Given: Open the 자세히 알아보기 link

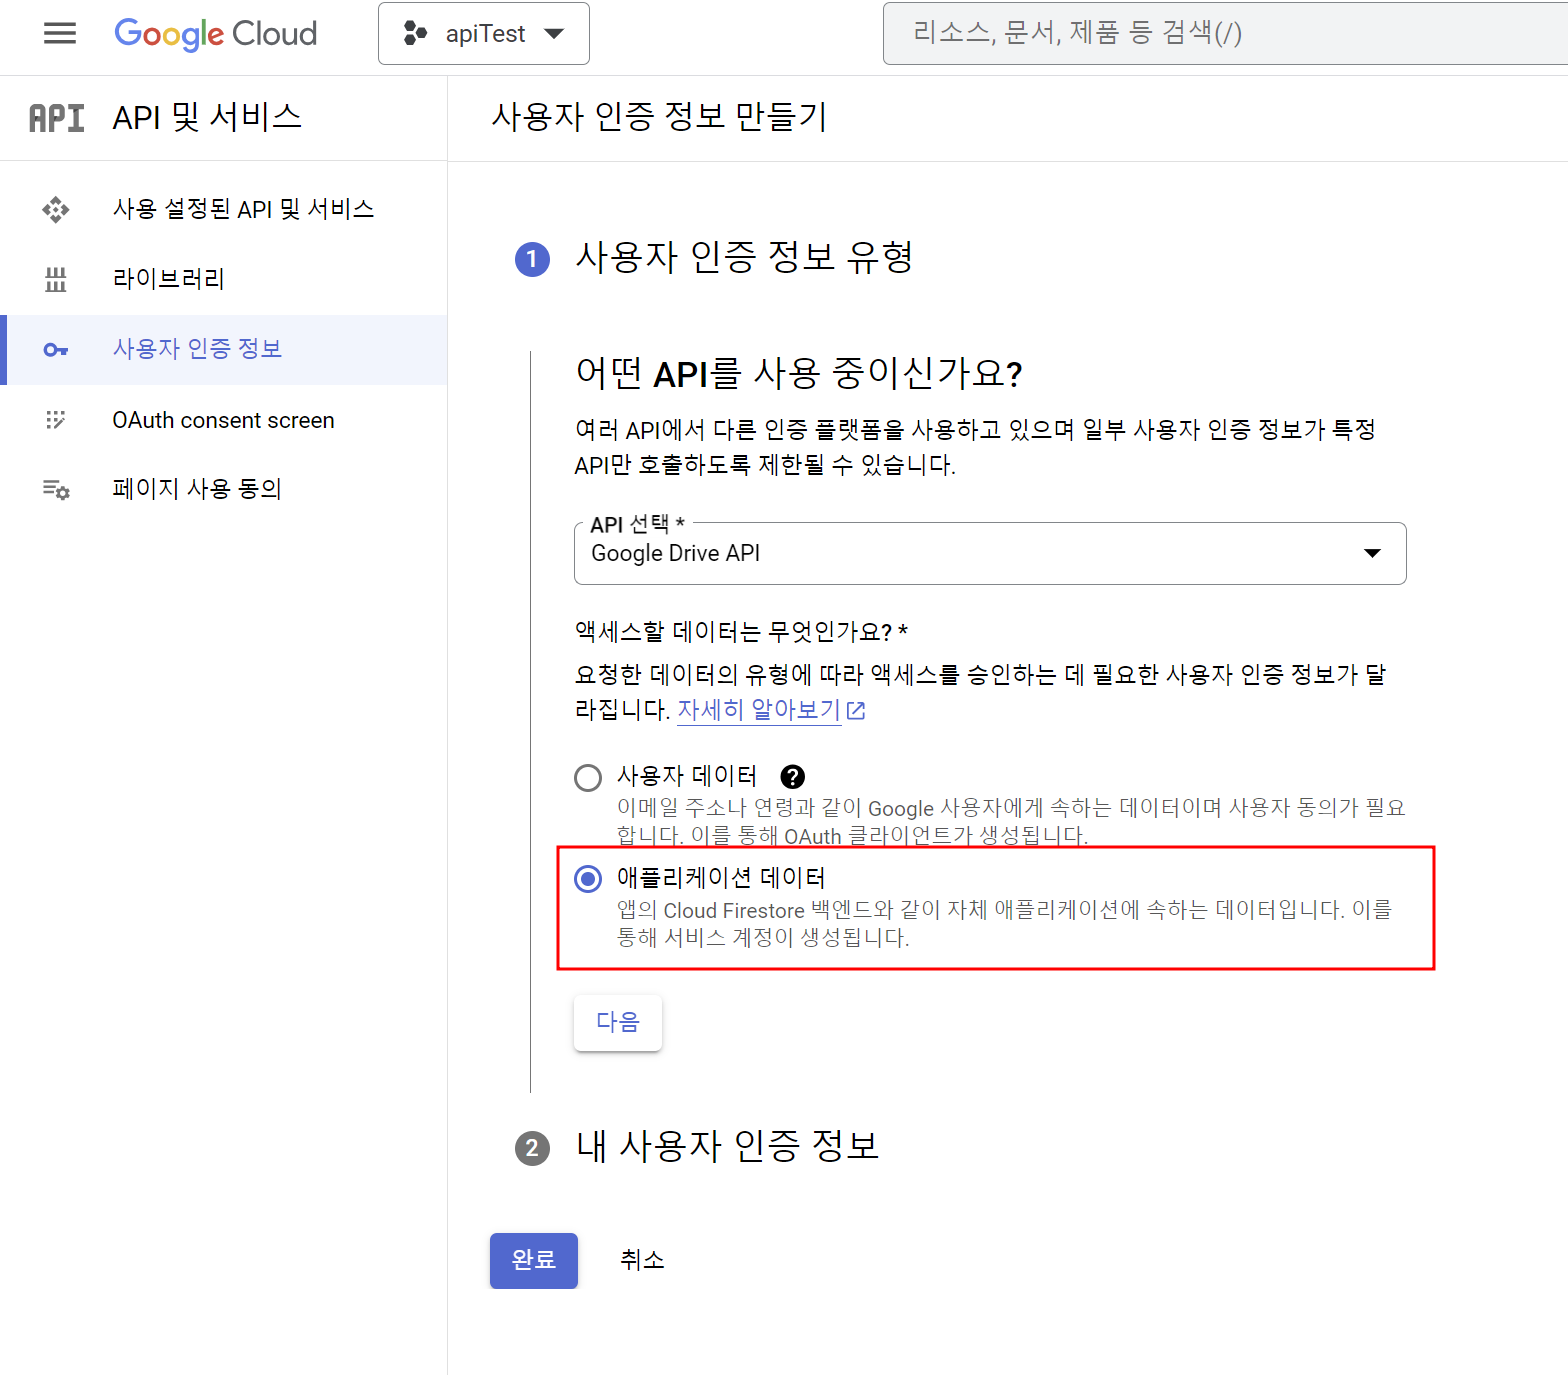Looking at the screenshot, I should click(x=758, y=710).
